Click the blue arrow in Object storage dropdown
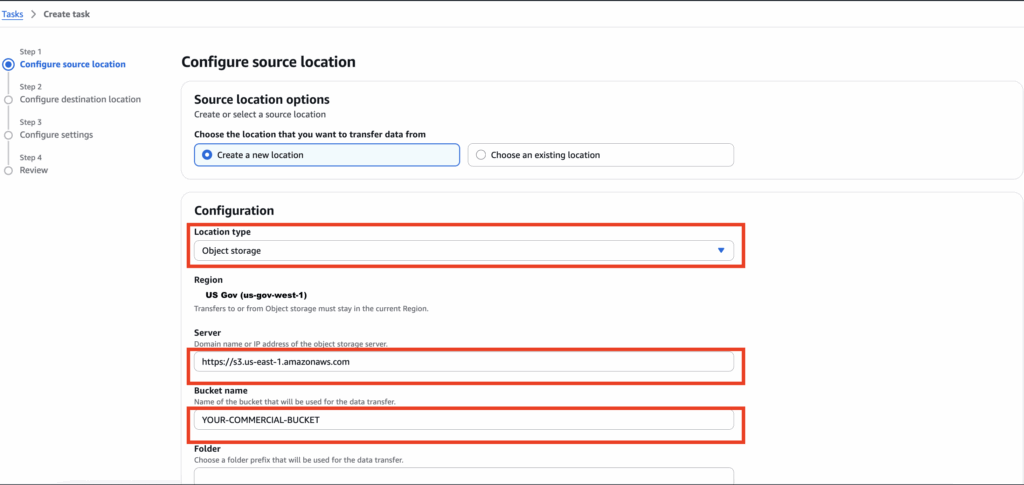The height and width of the screenshot is (485, 1024). 721,251
